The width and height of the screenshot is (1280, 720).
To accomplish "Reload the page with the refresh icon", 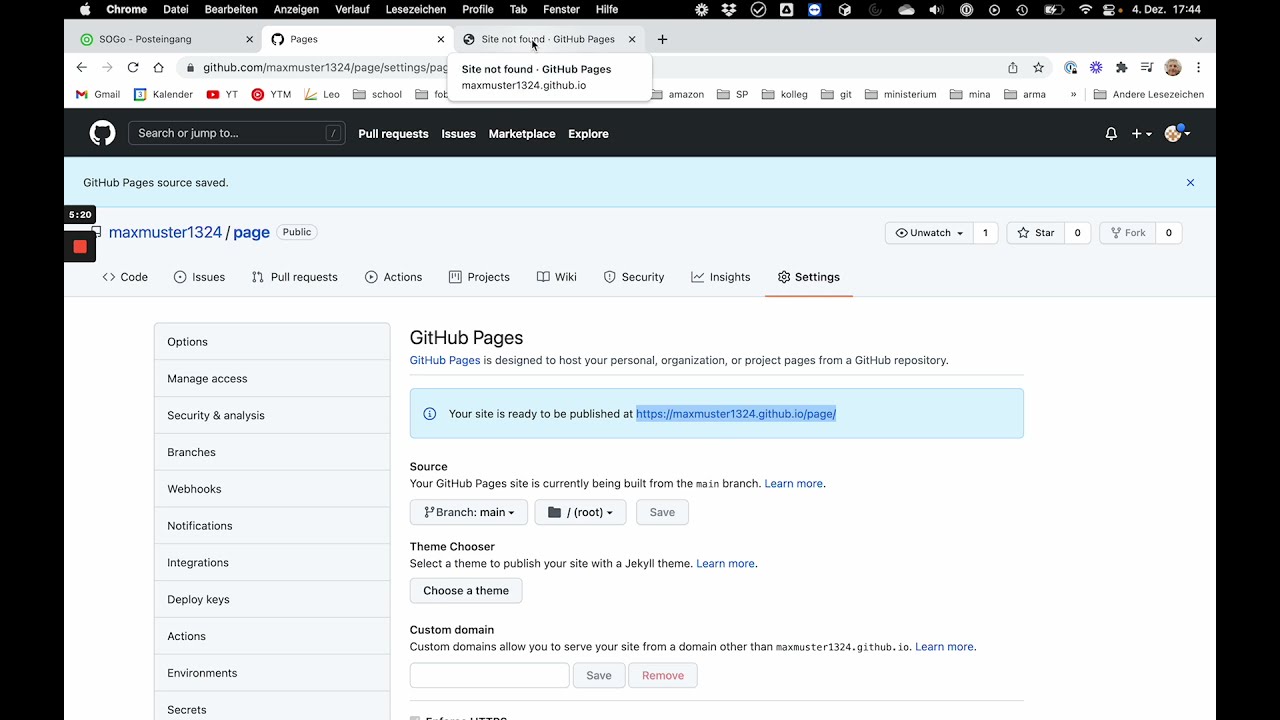I will pos(133,67).
